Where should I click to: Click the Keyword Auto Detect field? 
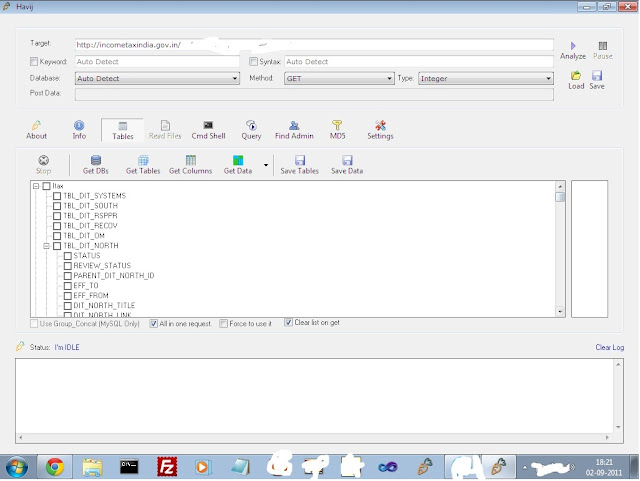(x=157, y=62)
